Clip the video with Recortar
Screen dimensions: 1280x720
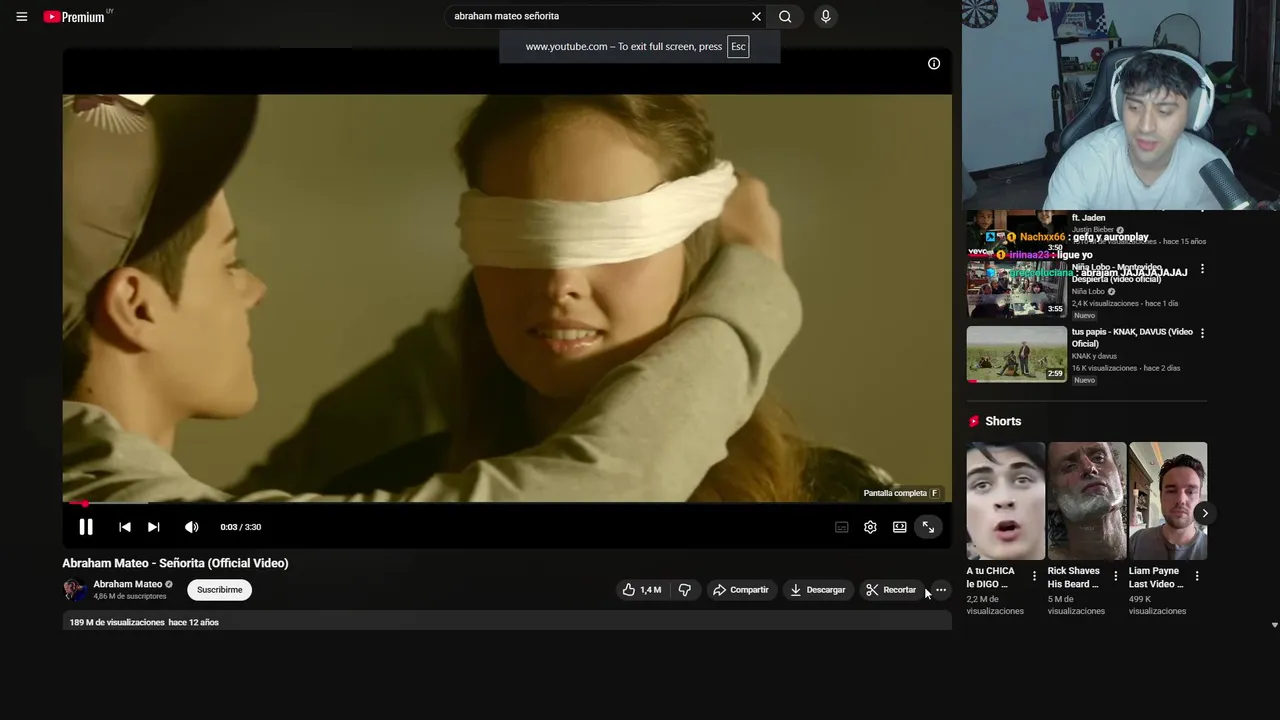pos(891,590)
